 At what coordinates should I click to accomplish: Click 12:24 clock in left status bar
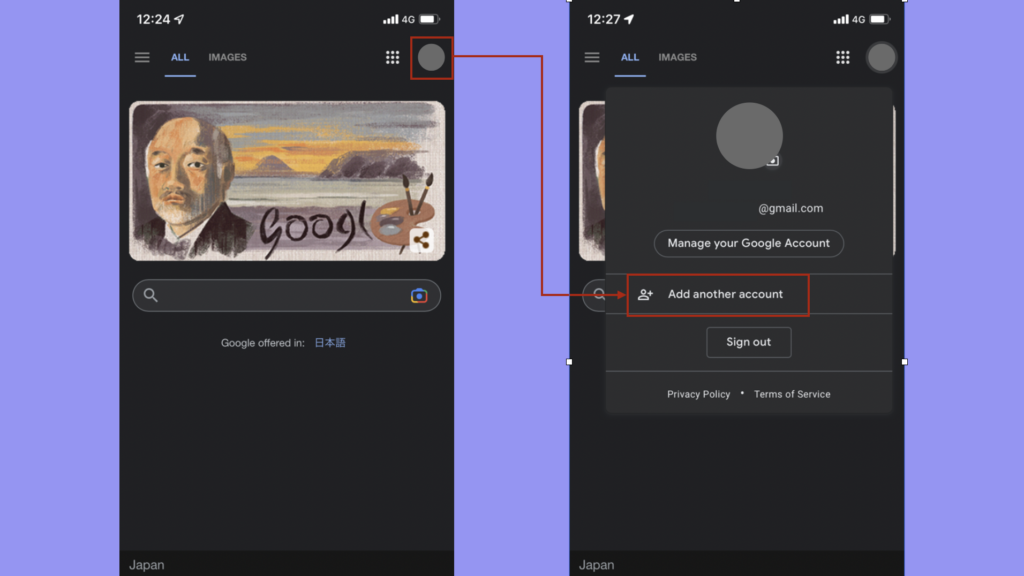(x=153, y=20)
